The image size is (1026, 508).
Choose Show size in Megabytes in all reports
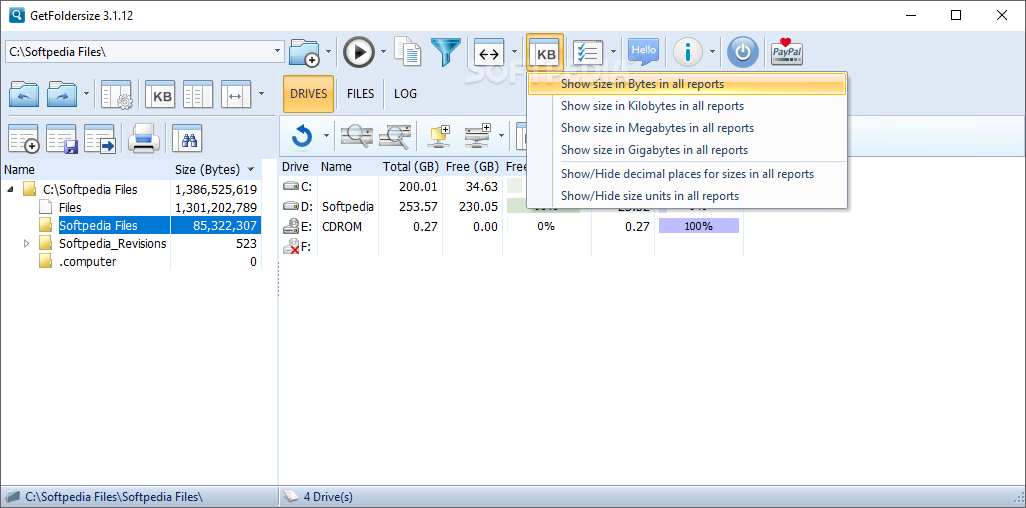click(686, 128)
